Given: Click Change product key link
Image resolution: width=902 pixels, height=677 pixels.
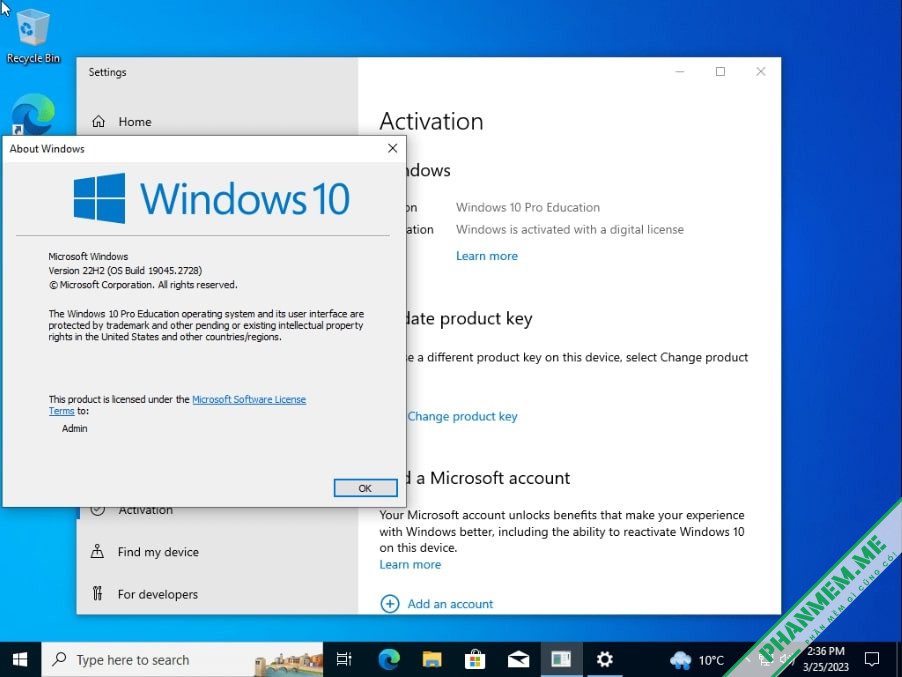Looking at the screenshot, I should [x=463, y=416].
